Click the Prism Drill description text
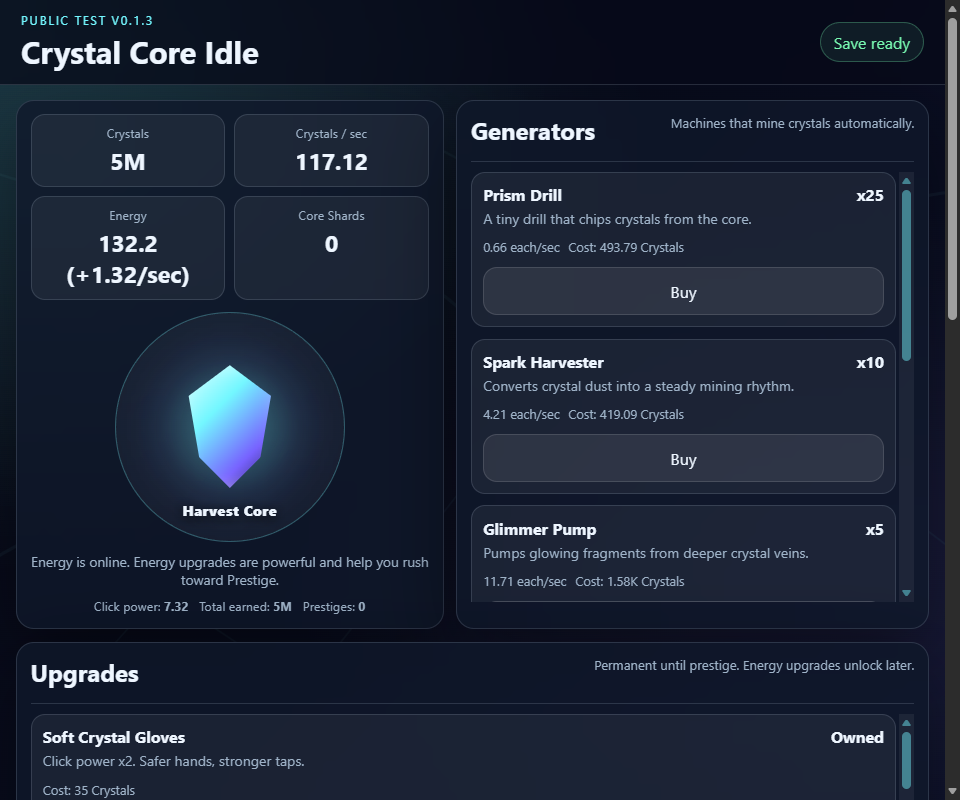 pyautogui.click(x=617, y=219)
